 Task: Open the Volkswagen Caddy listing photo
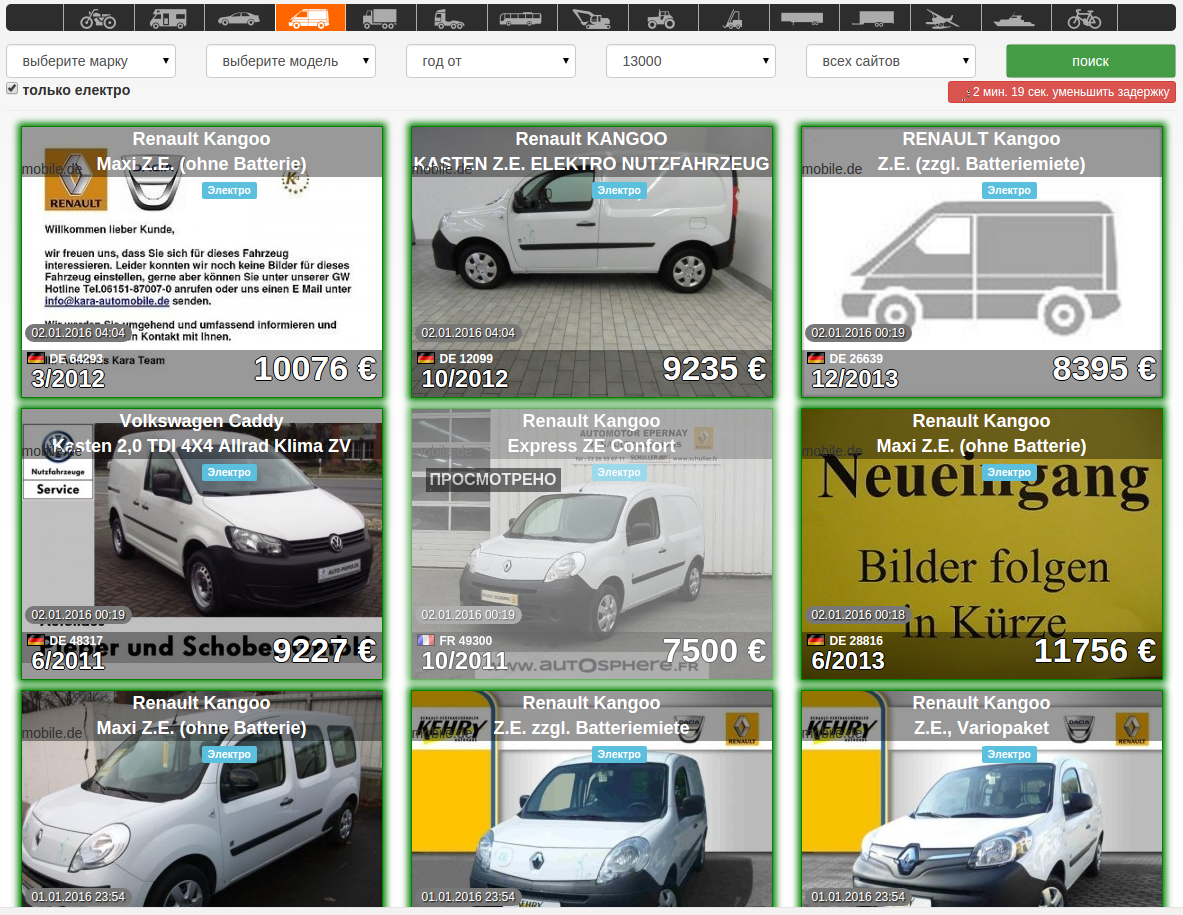202,544
